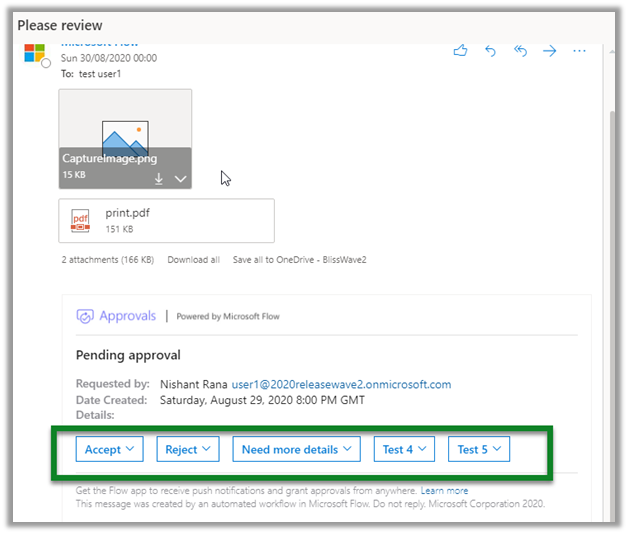Open the More actions ellipsis menu
The height and width of the screenshot is (534, 628).
tap(579, 51)
